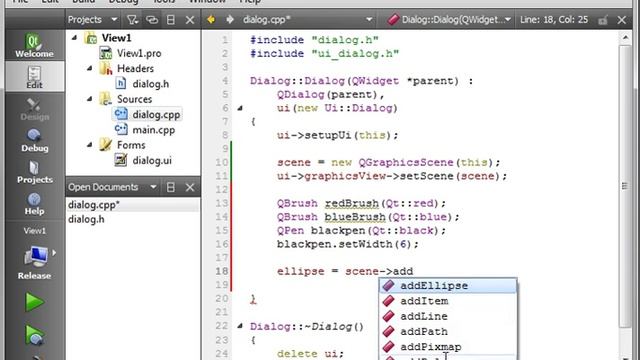Screen dimensions: 640x360
Task: Open the filter tree options icon
Action: pos(132,20)
